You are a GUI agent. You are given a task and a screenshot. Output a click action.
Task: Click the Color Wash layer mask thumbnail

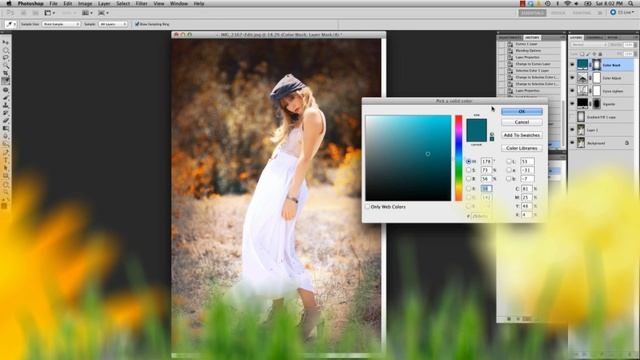tap(596, 64)
